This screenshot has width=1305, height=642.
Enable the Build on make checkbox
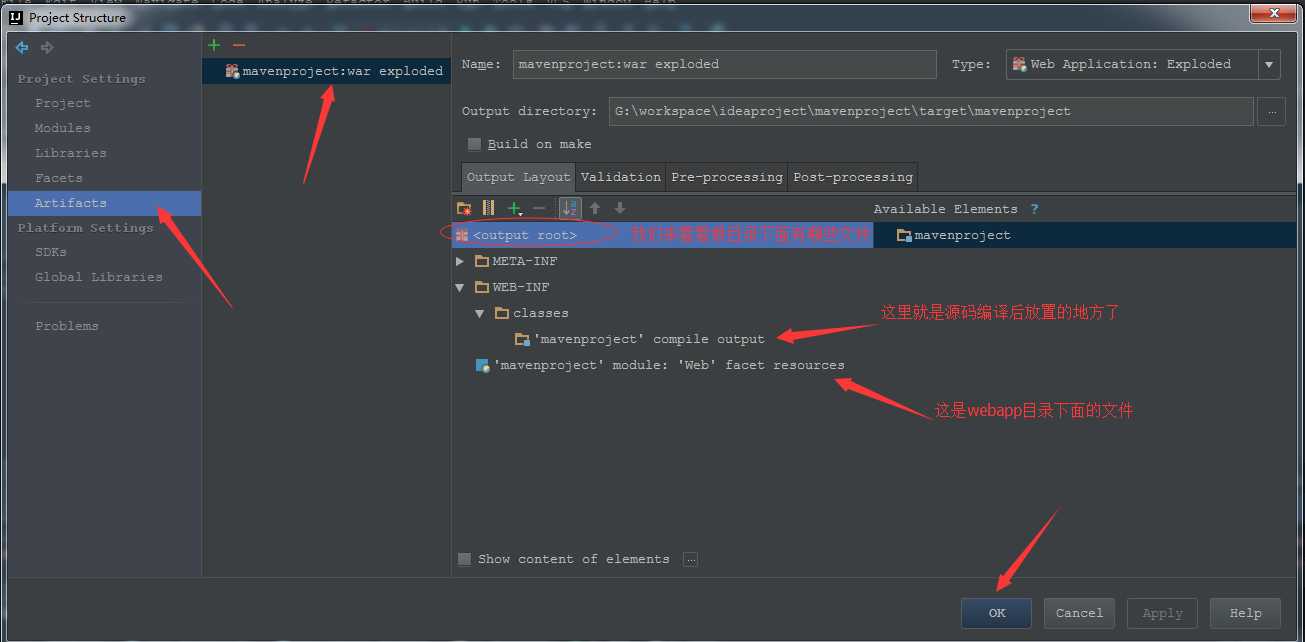474,144
